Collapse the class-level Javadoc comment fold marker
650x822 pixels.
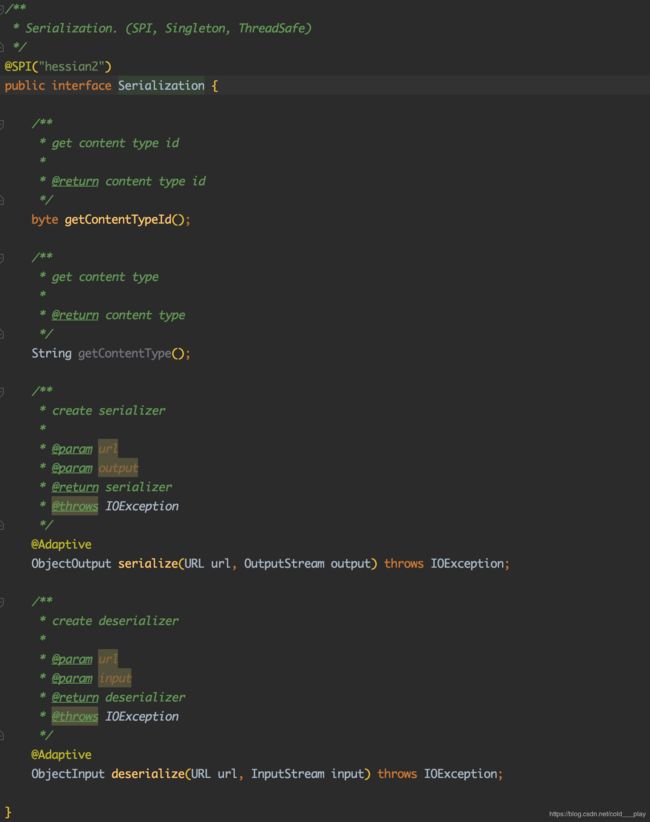(x=3, y=9)
